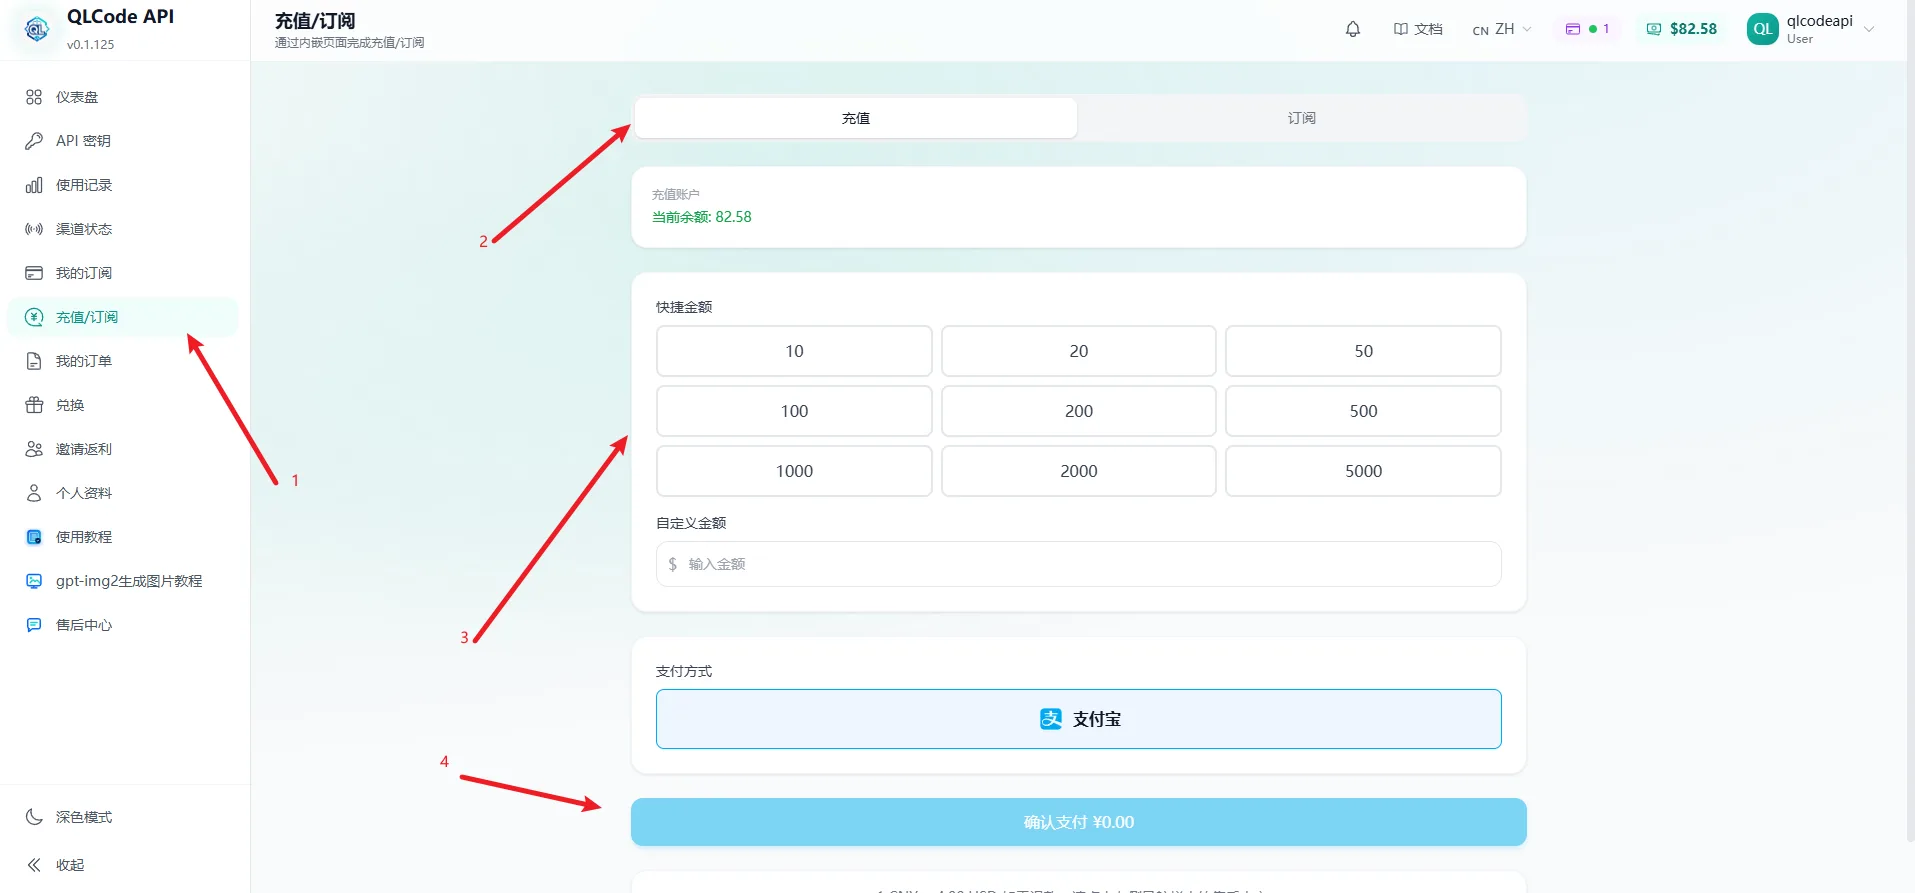This screenshot has height=893, width=1915.
Task: Click the person icon for 个人资料
Action: (34, 493)
